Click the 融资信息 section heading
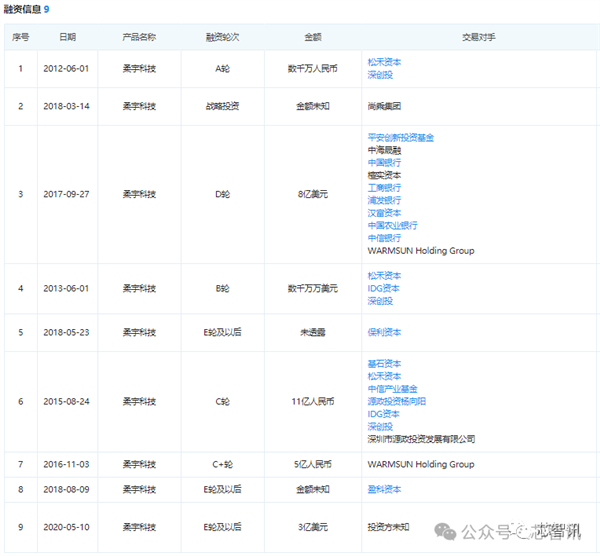Screen dimensions: 600x556 coord(22,9)
